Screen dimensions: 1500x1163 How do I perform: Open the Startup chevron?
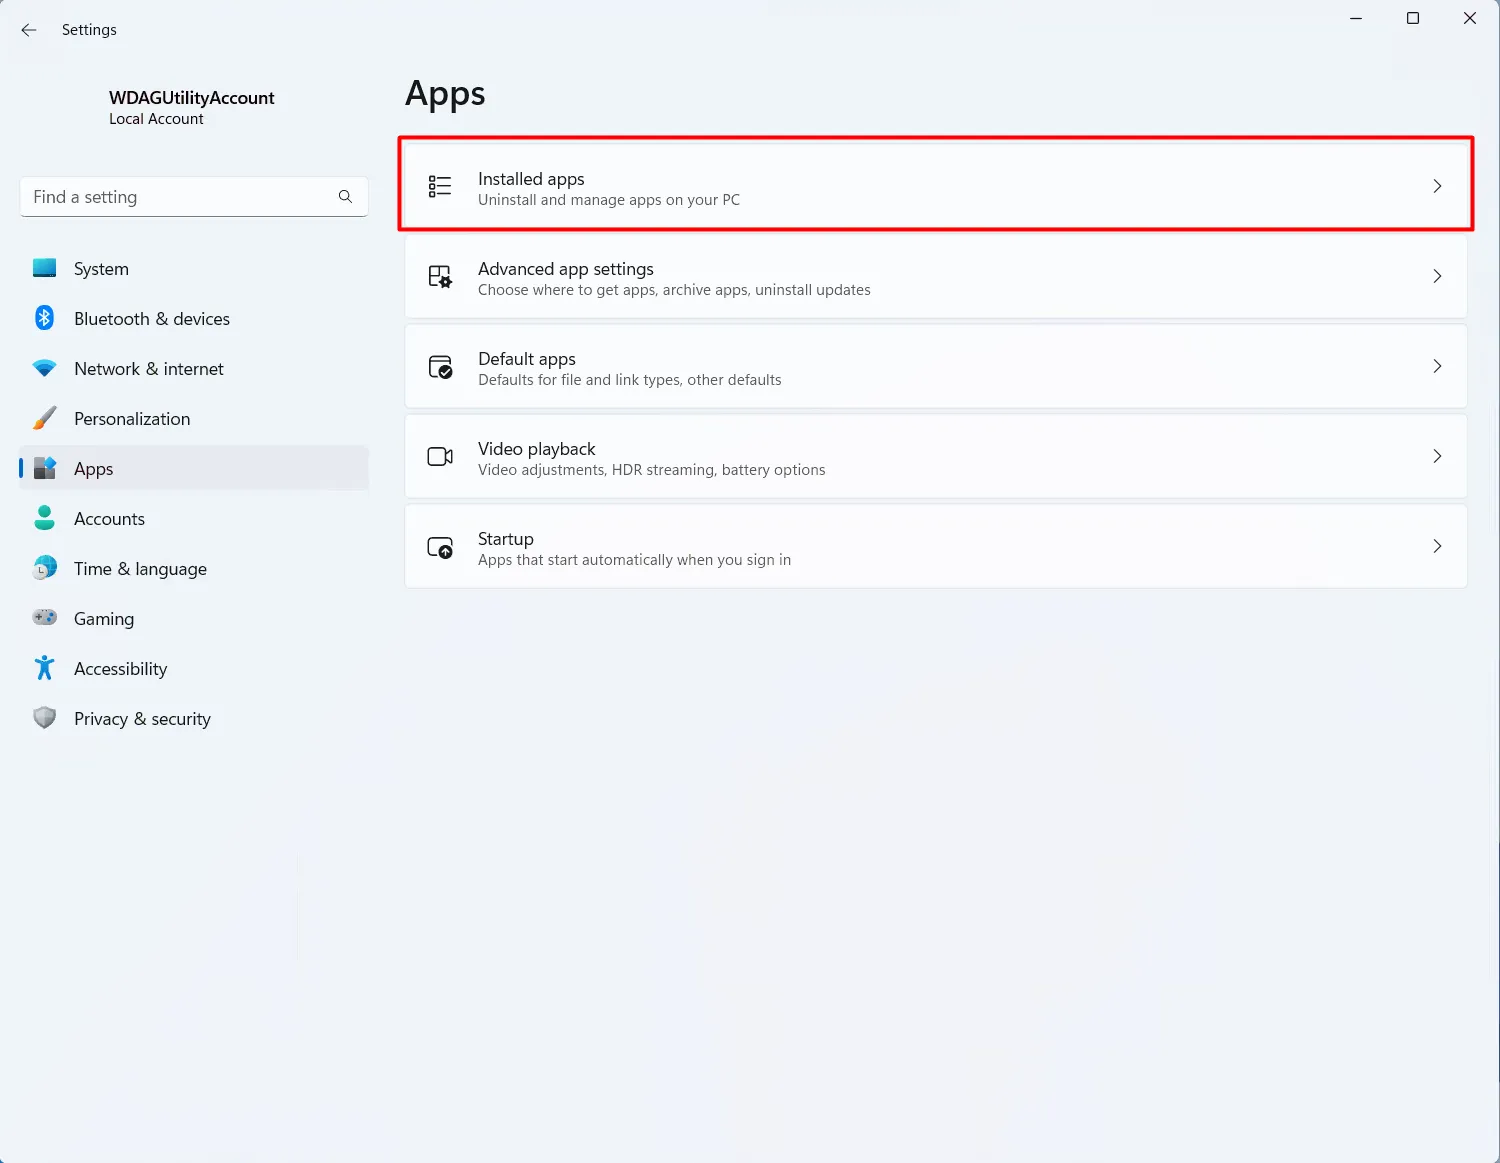click(x=1437, y=546)
